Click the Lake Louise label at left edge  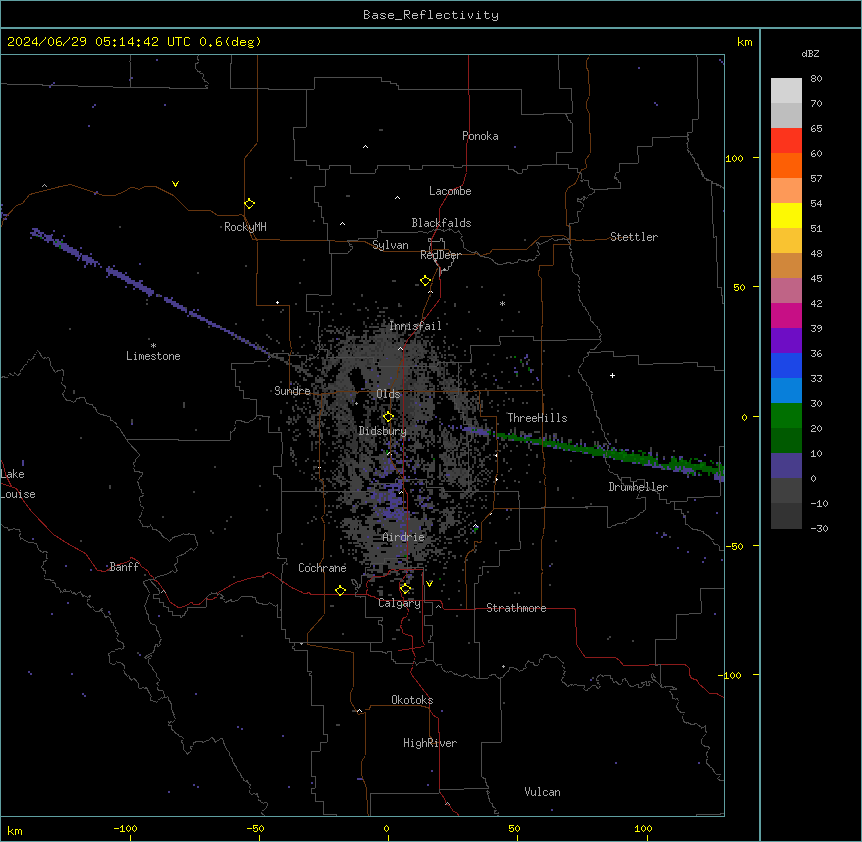(16, 484)
